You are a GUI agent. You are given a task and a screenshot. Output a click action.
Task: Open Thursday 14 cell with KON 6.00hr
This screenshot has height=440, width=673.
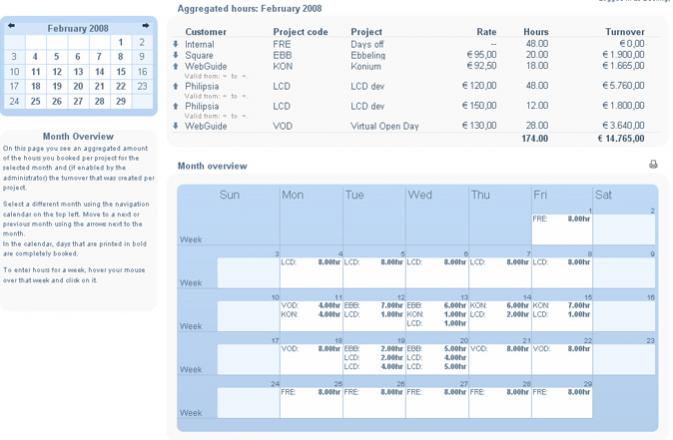click(500, 316)
